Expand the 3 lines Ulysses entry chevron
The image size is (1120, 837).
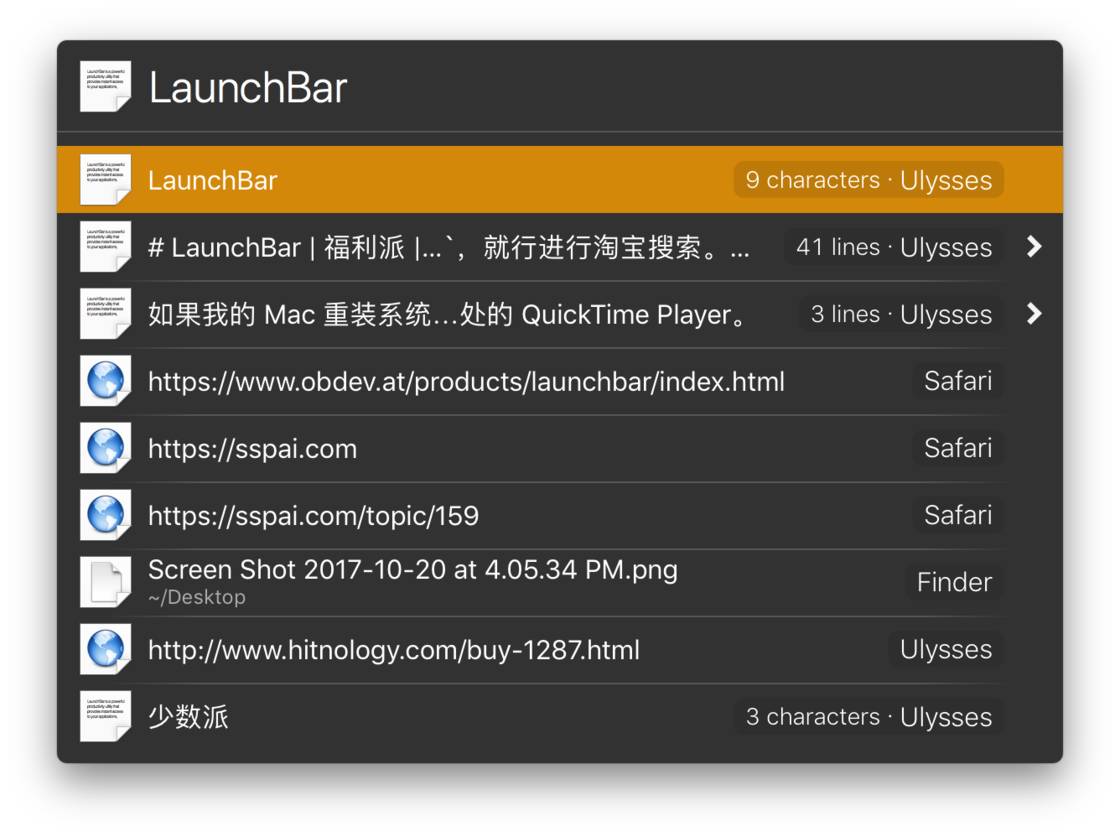point(1034,314)
